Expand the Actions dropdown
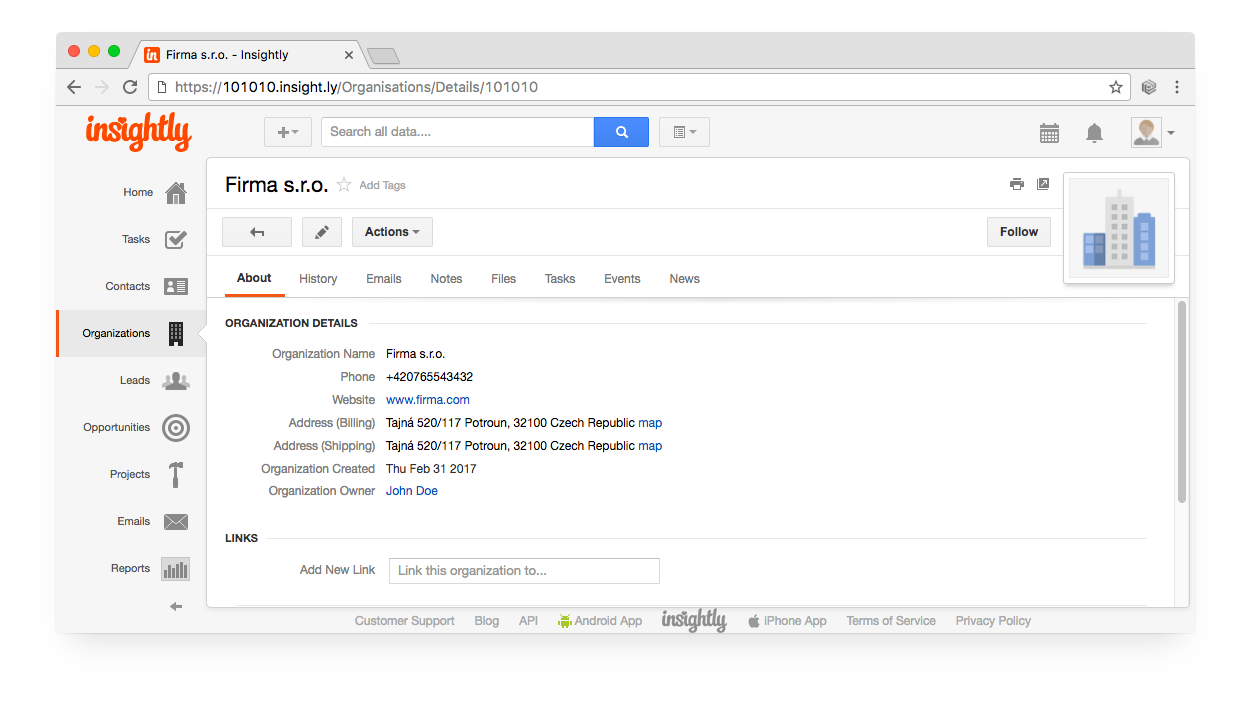The image size is (1251, 713). (x=392, y=232)
